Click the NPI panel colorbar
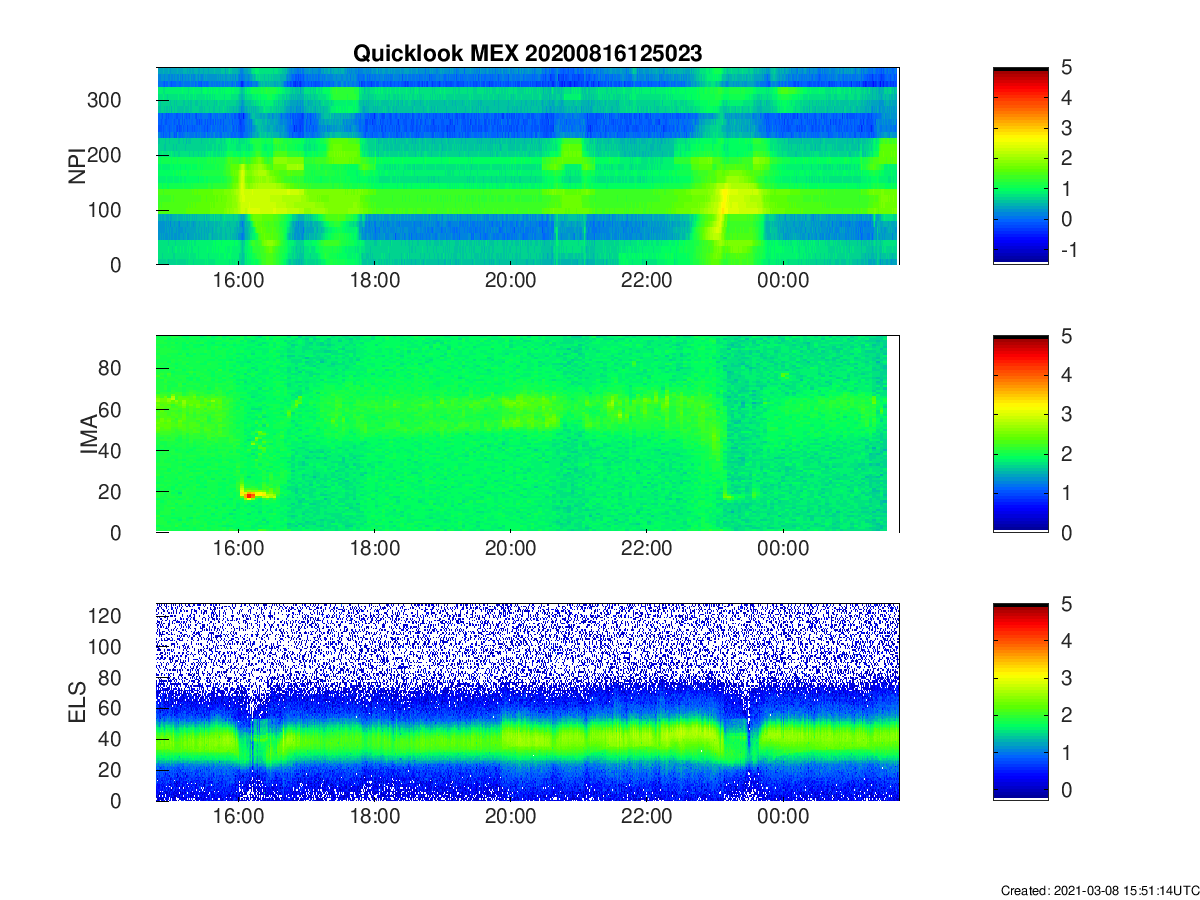 (1020, 166)
